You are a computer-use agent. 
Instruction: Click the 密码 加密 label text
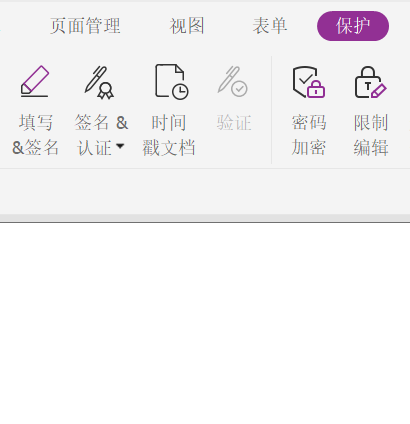pyautogui.click(x=309, y=135)
